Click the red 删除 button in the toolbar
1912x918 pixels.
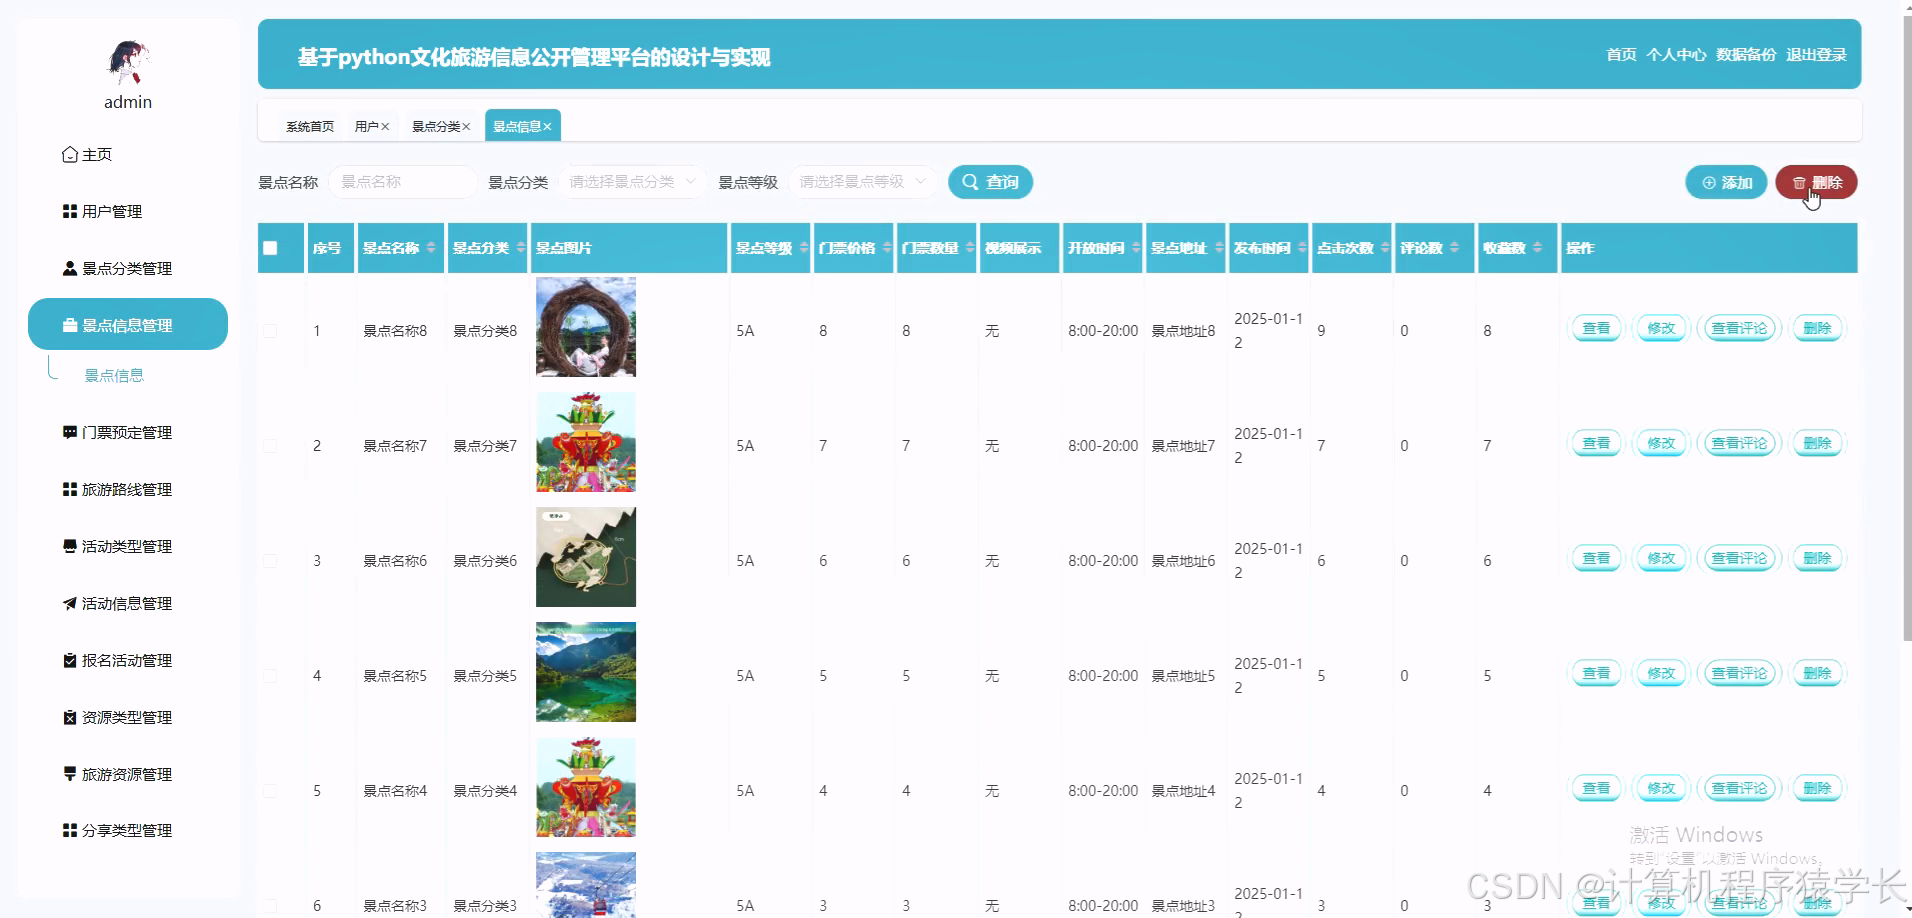(x=1816, y=182)
